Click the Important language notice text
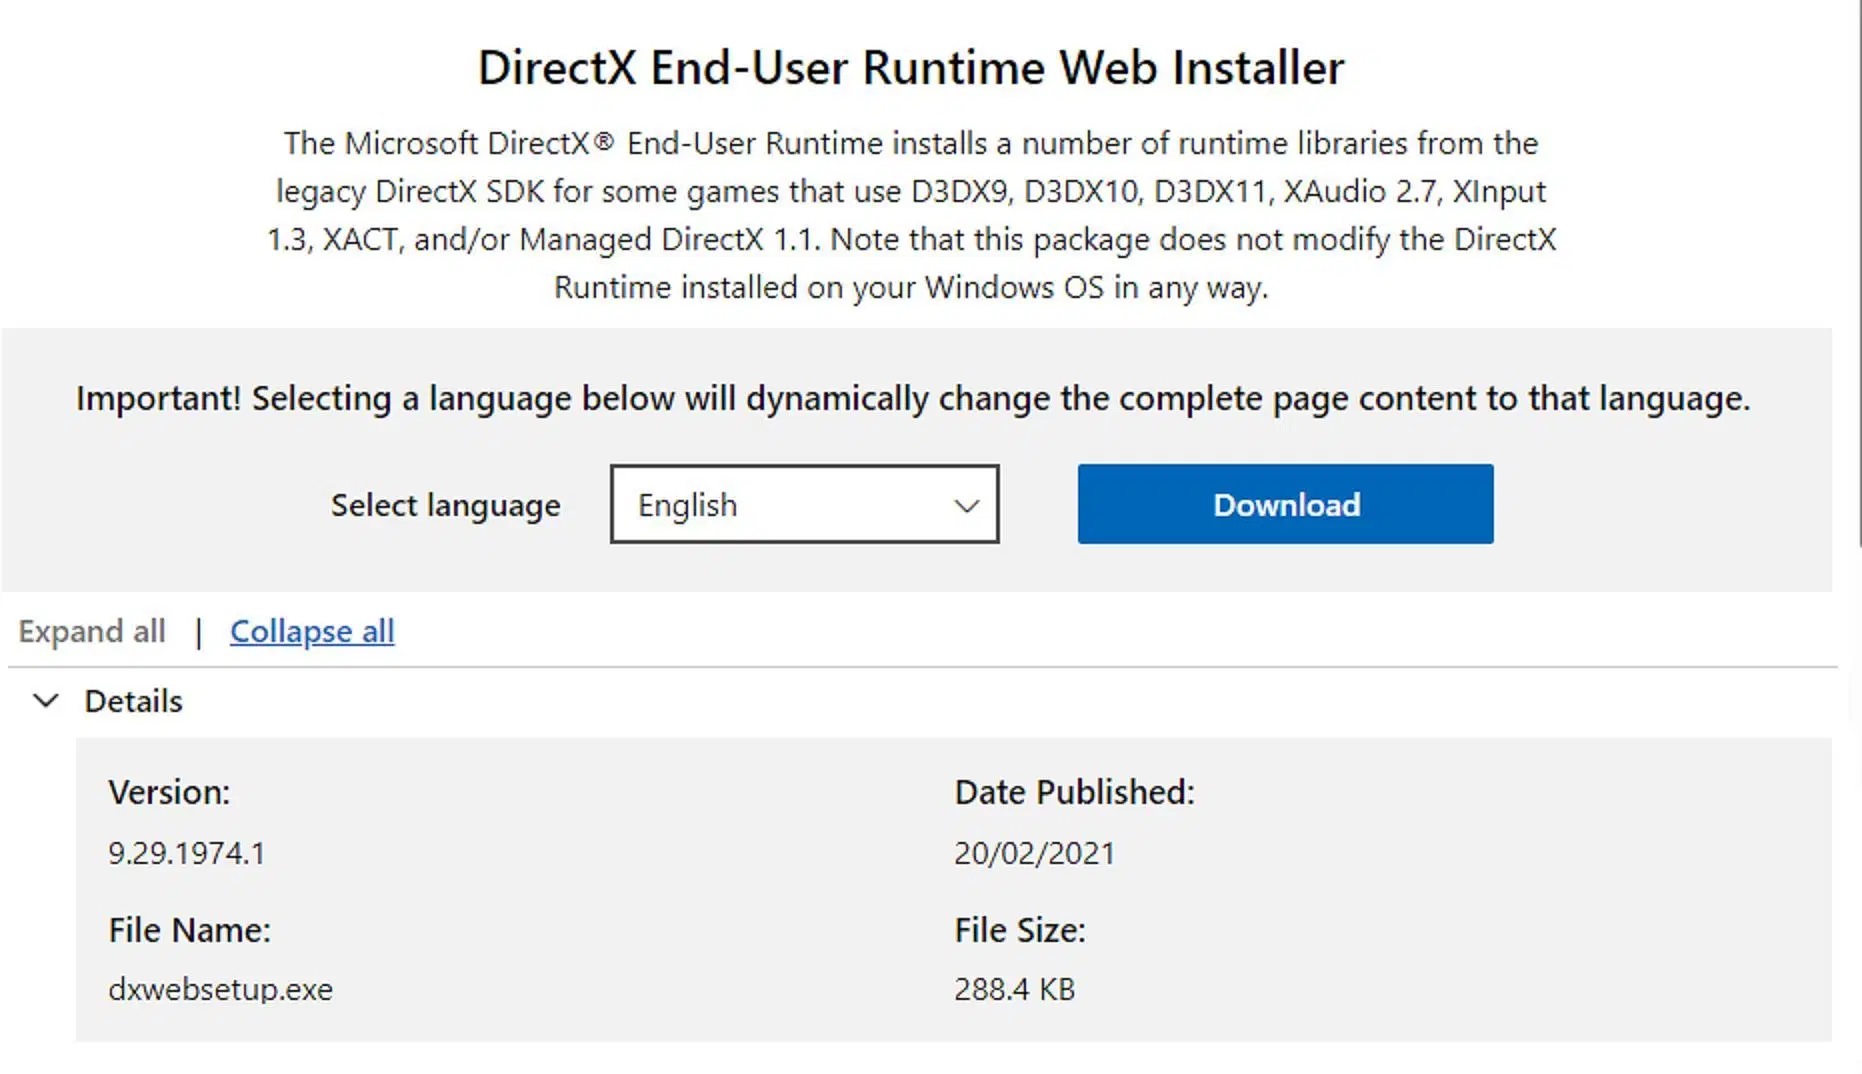This screenshot has height=1074, width=1862. (x=913, y=398)
